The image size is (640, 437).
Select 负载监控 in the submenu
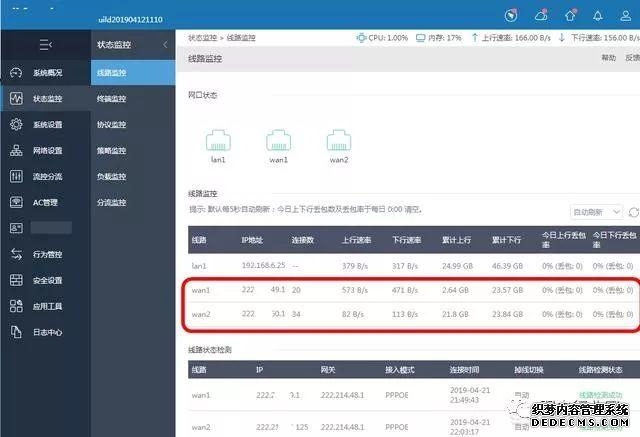(111, 176)
